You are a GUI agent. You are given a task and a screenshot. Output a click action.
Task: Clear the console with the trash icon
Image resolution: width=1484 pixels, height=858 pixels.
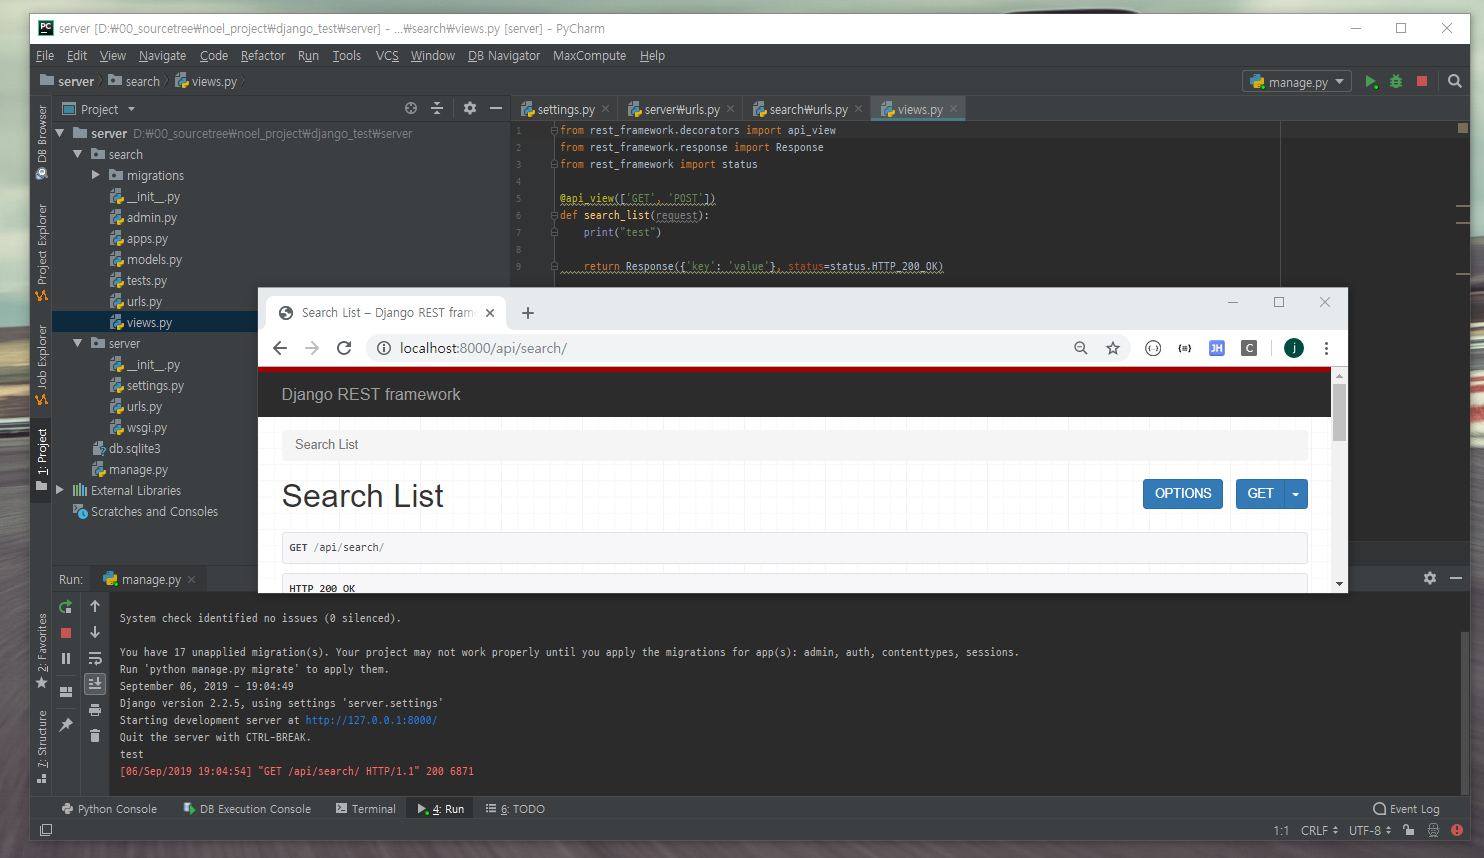point(95,736)
